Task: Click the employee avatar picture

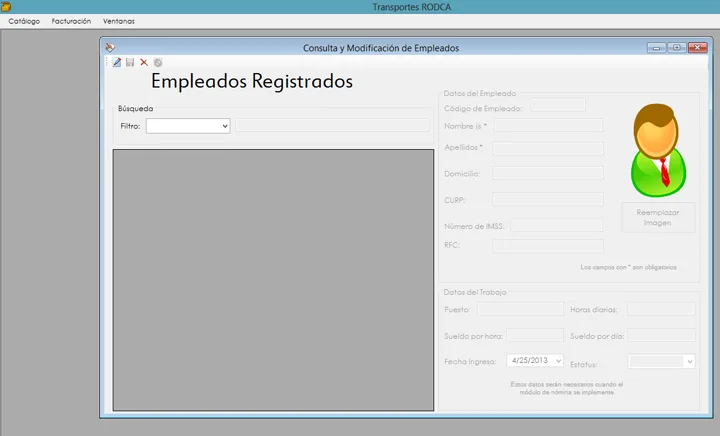Action: click(x=658, y=151)
